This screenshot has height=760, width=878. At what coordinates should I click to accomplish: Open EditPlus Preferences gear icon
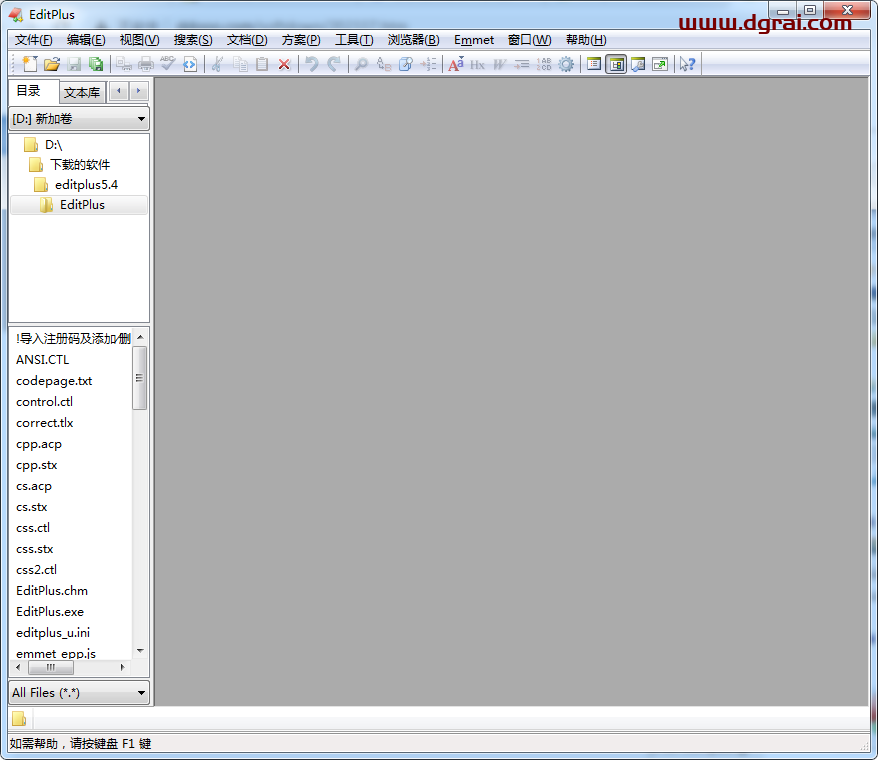565,64
